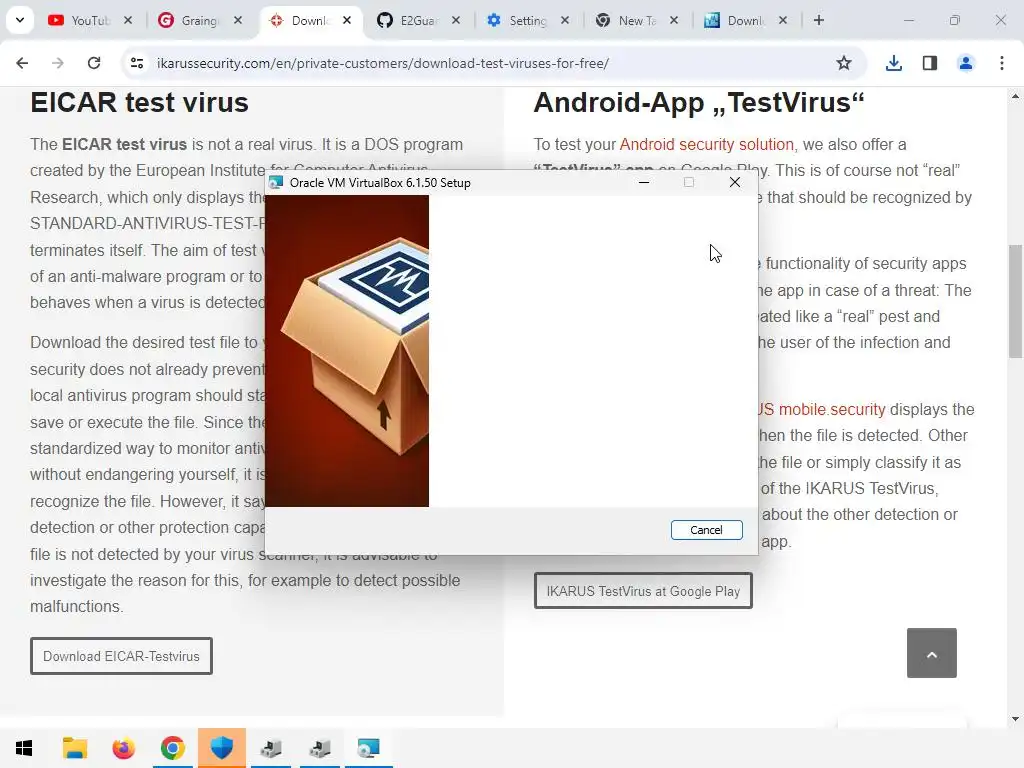Click the VirtualBox box artwork image
Screen dimensions: 1024x768
347,351
